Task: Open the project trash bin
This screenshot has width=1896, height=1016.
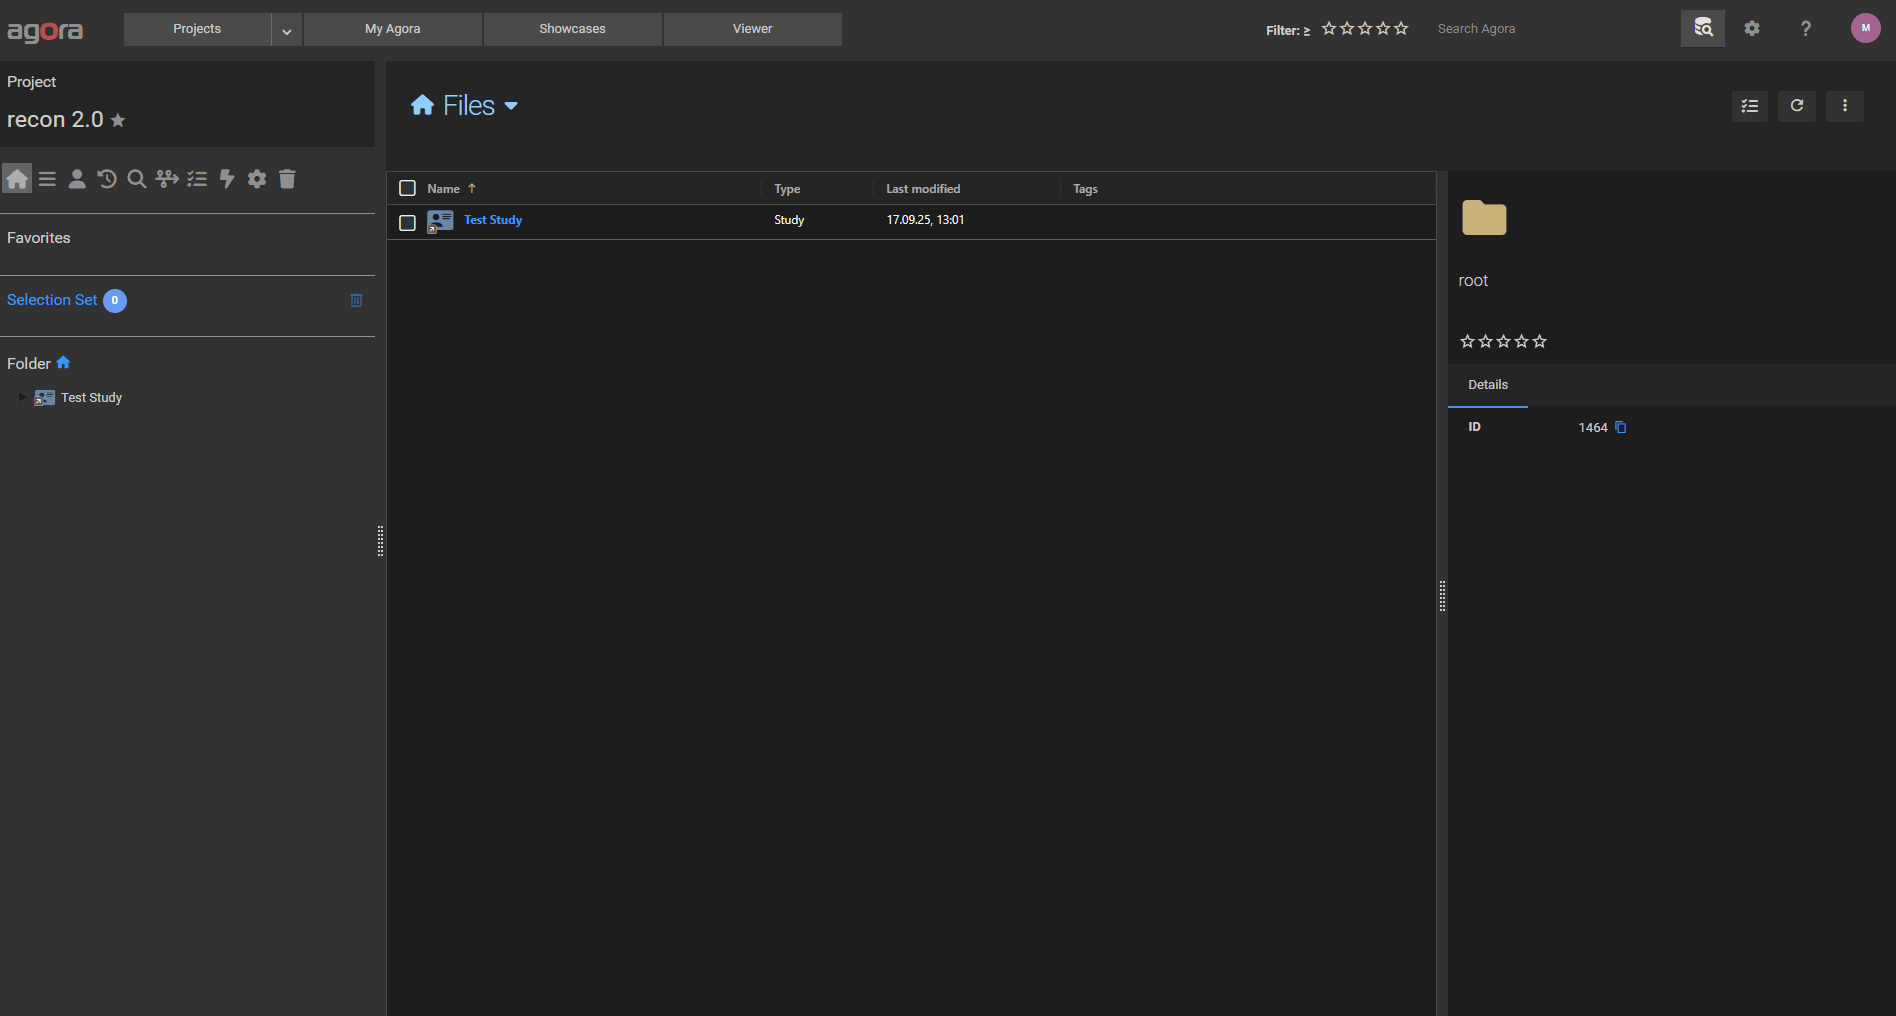Action: pyautogui.click(x=287, y=179)
